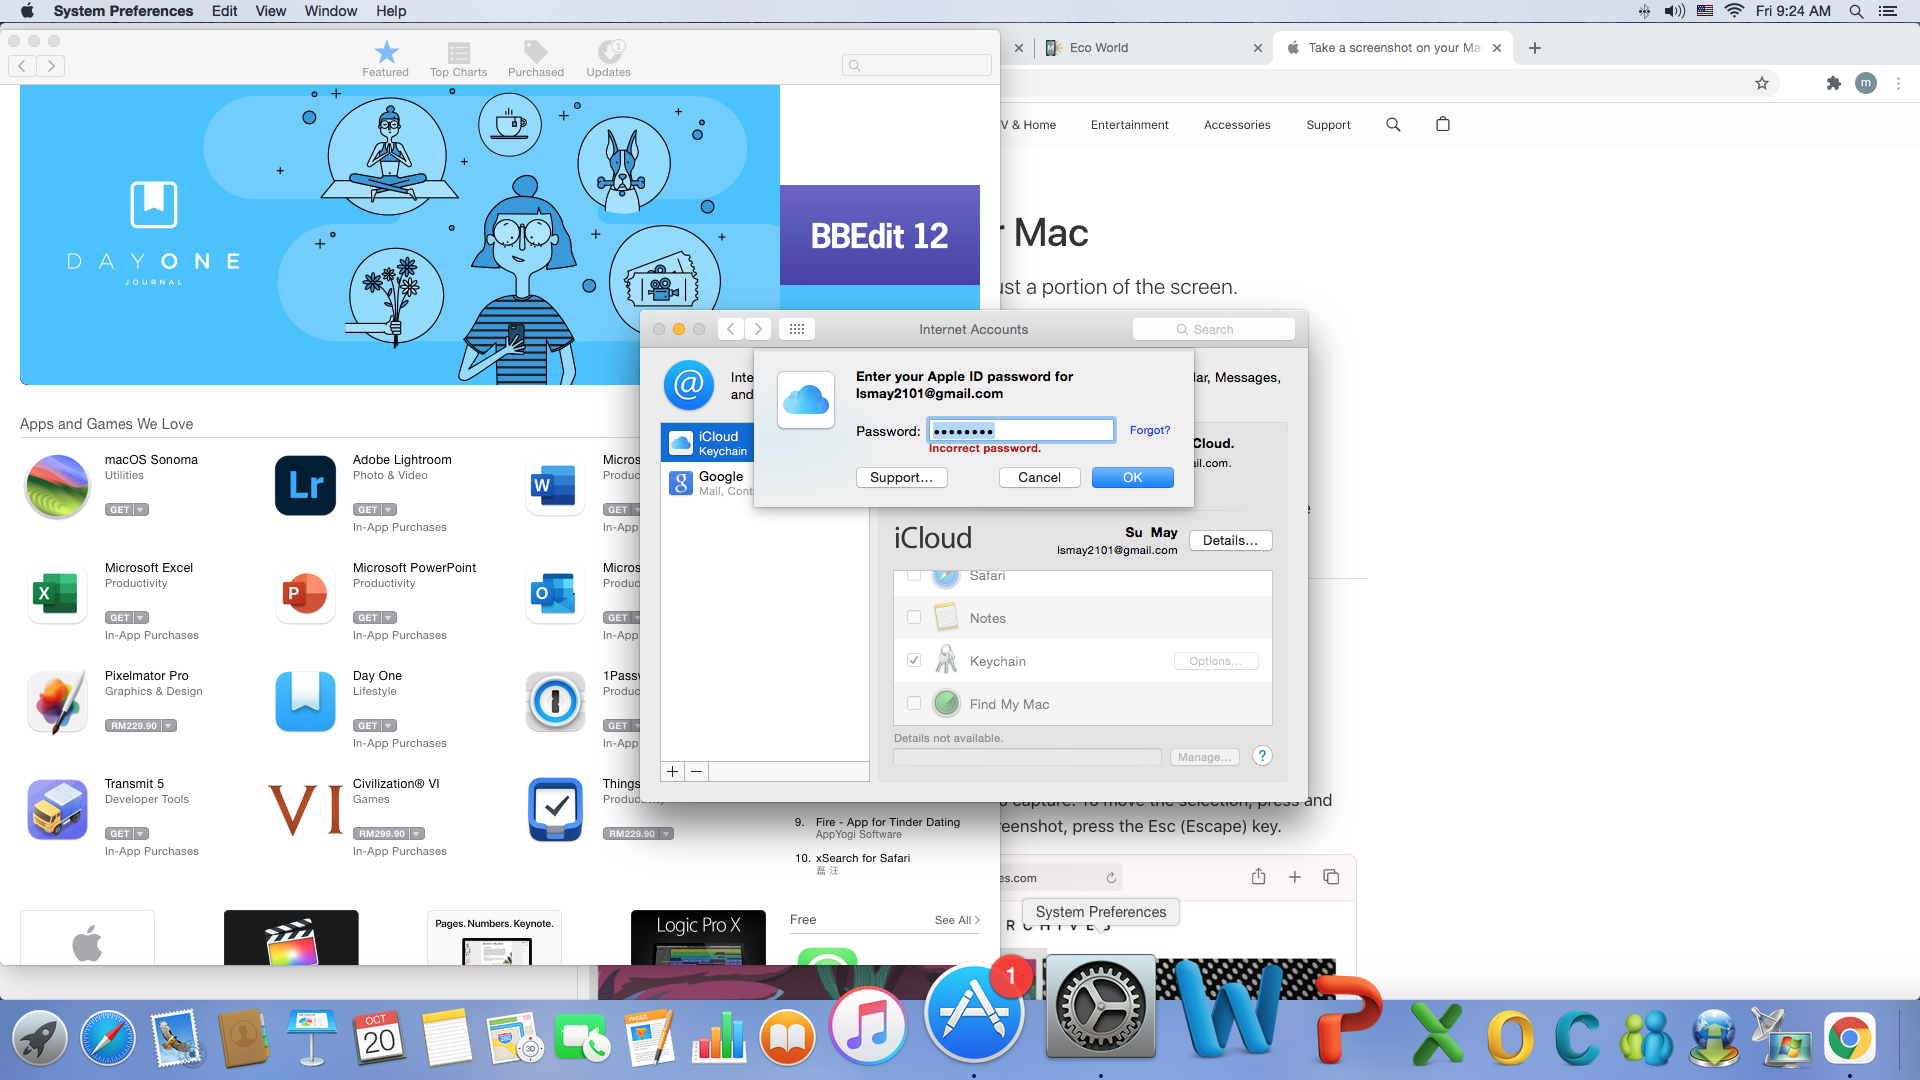Open the Window menu
Screen dimensions: 1920x1080
(x=330, y=11)
